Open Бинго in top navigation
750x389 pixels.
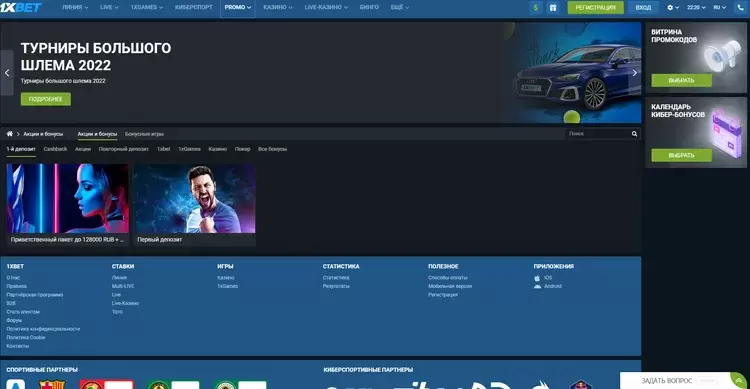369,8
